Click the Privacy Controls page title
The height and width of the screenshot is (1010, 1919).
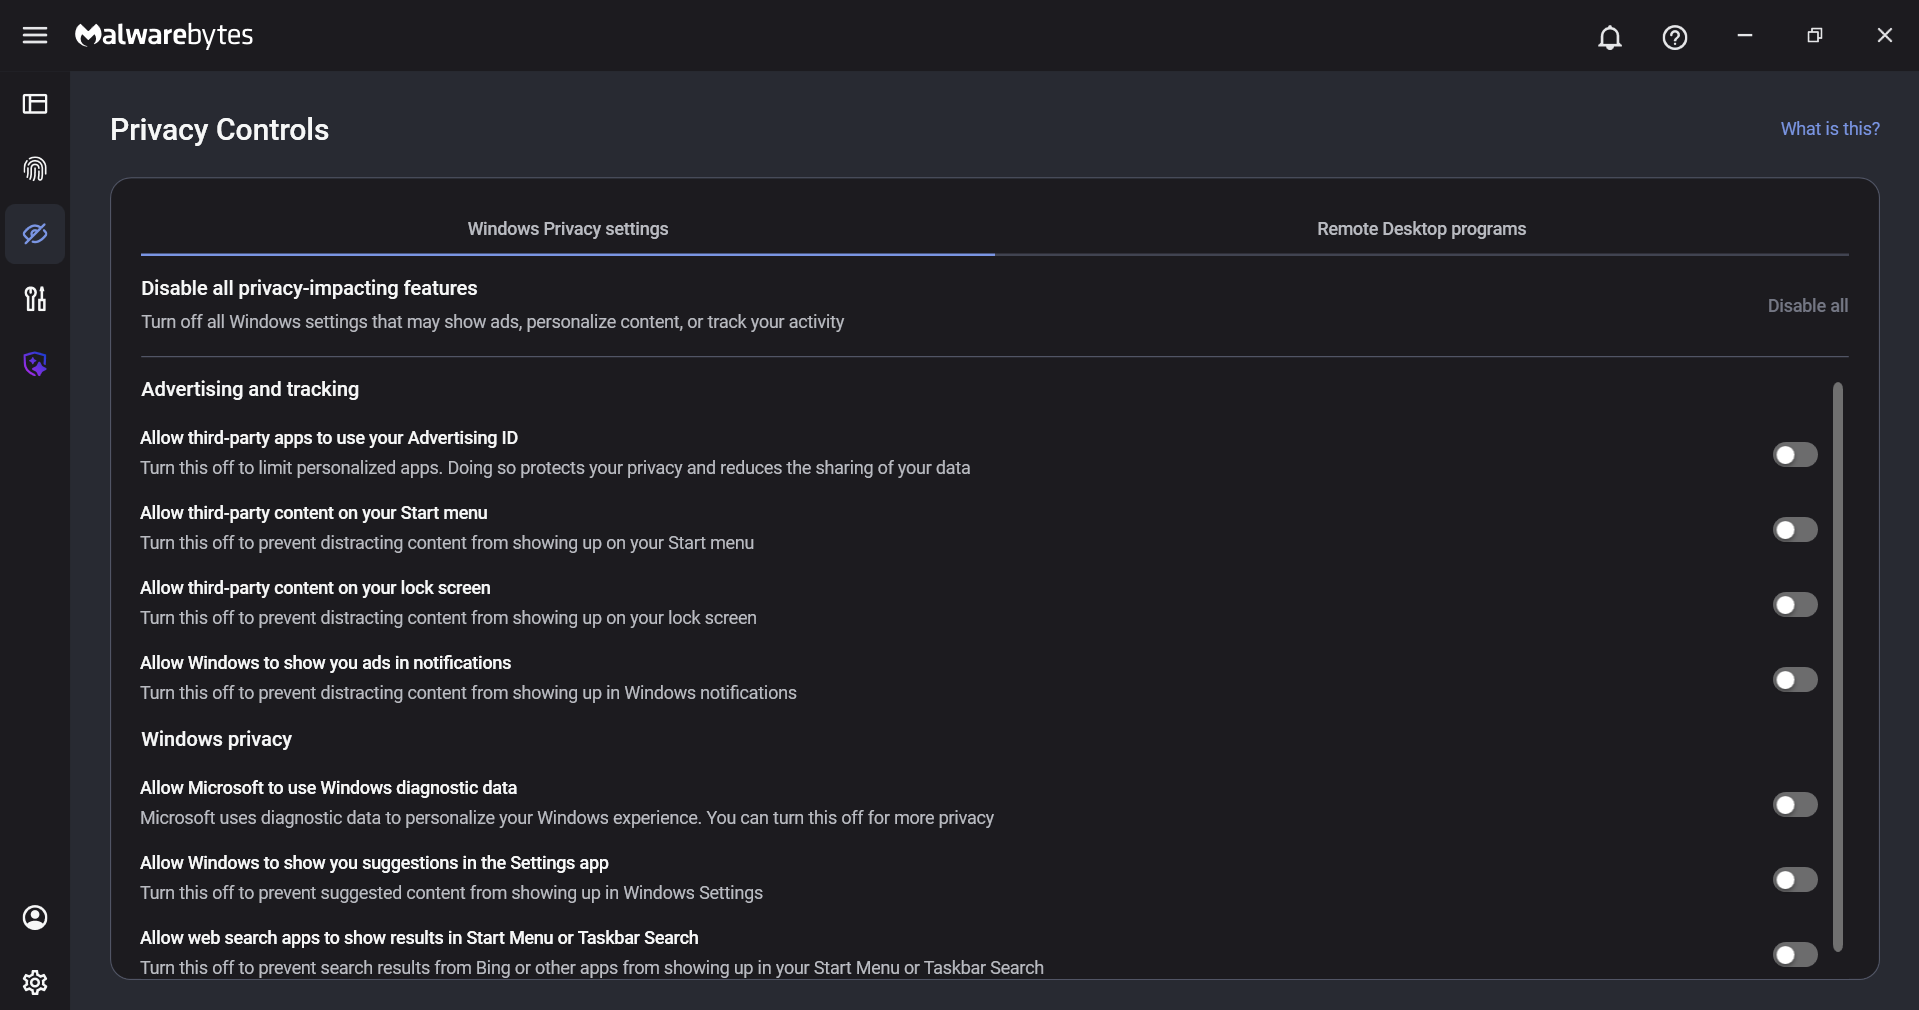(x=219, y=130)
